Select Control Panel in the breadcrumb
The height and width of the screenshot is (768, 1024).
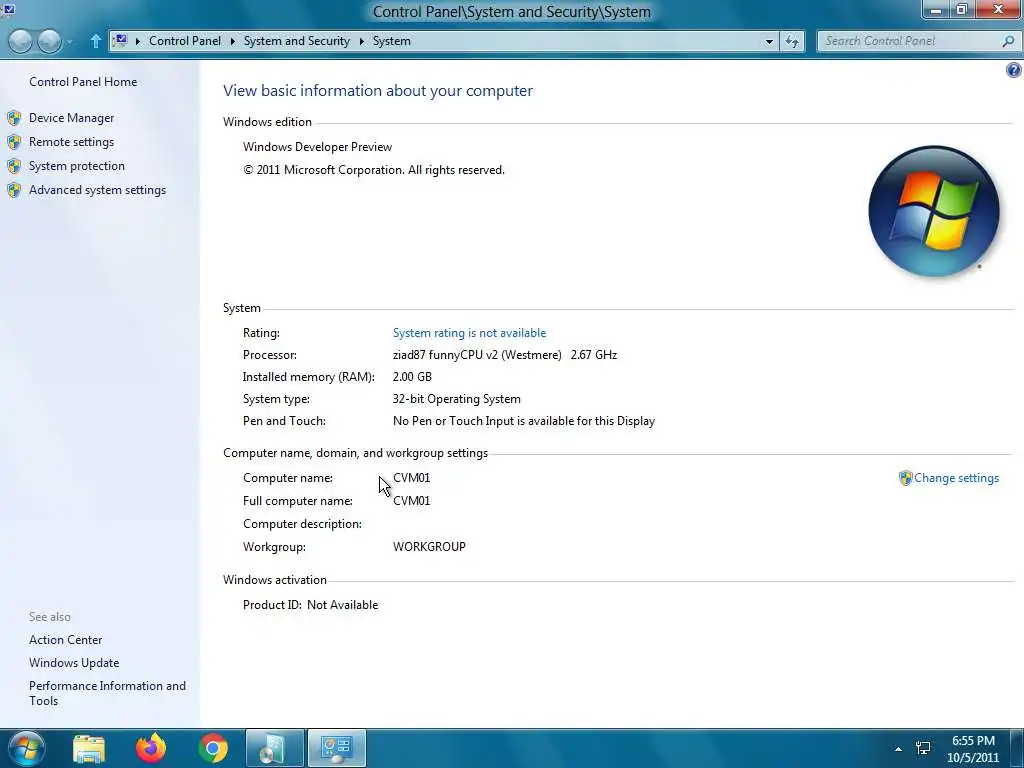[x=185, y=40]
